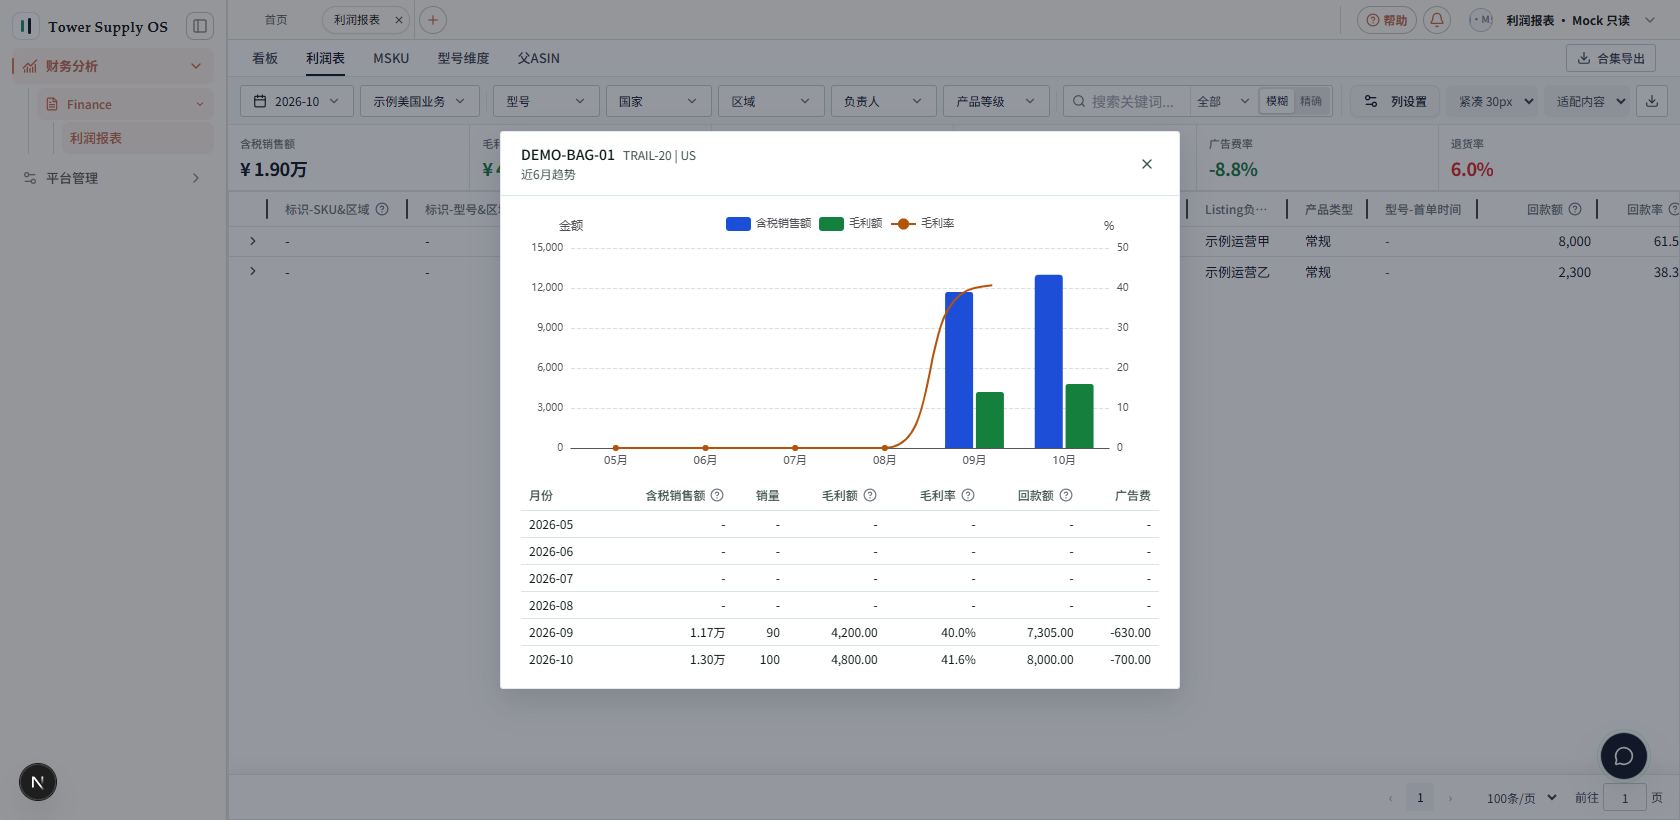The image size is (1680, 820).
Task: Click the 帮助 help button
Action: click(1386, 20)
